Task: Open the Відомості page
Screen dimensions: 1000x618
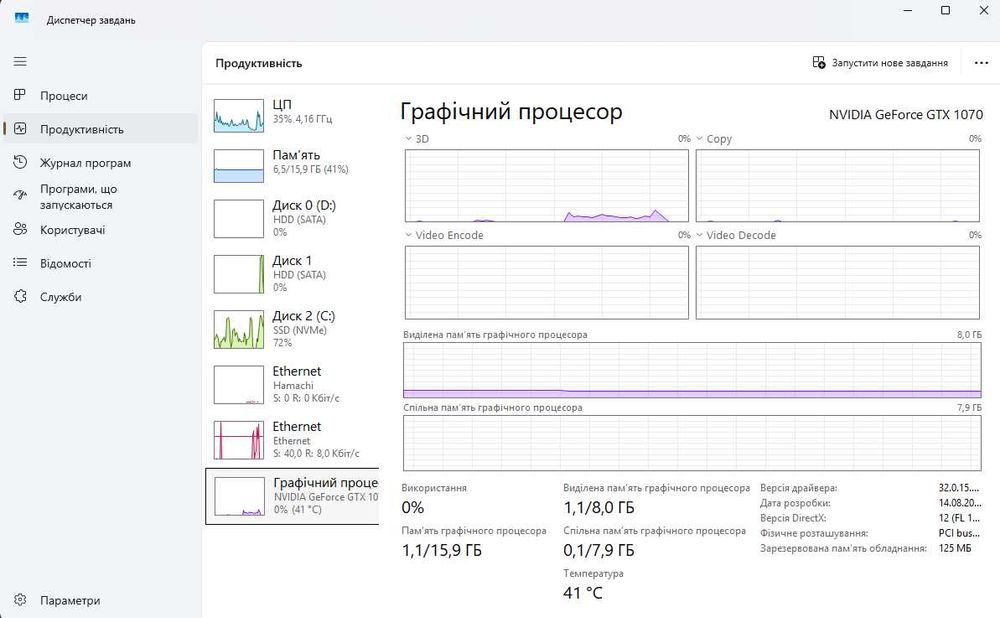Action: tap(101, 263)
